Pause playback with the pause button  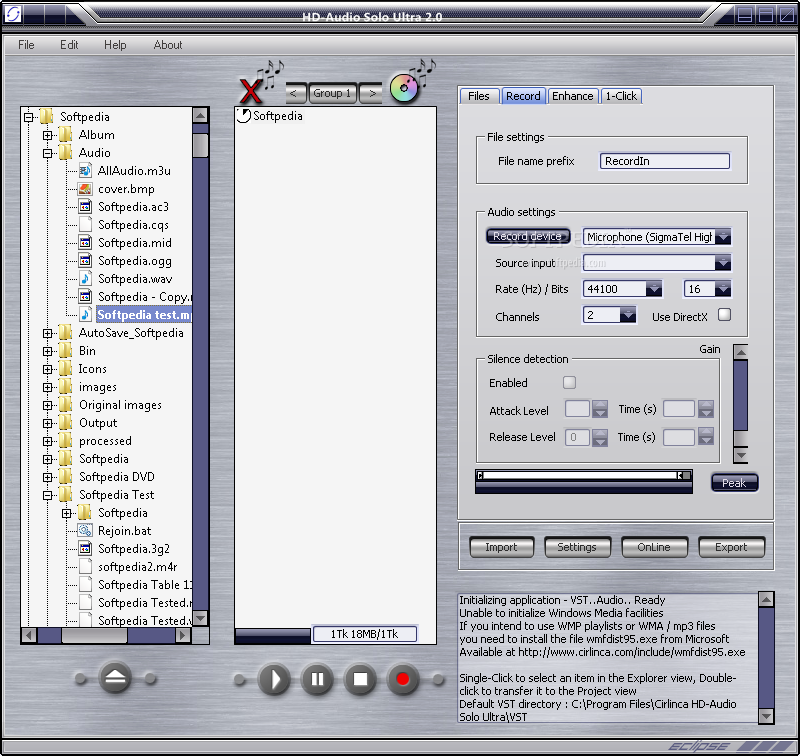(x=317, y=679)
